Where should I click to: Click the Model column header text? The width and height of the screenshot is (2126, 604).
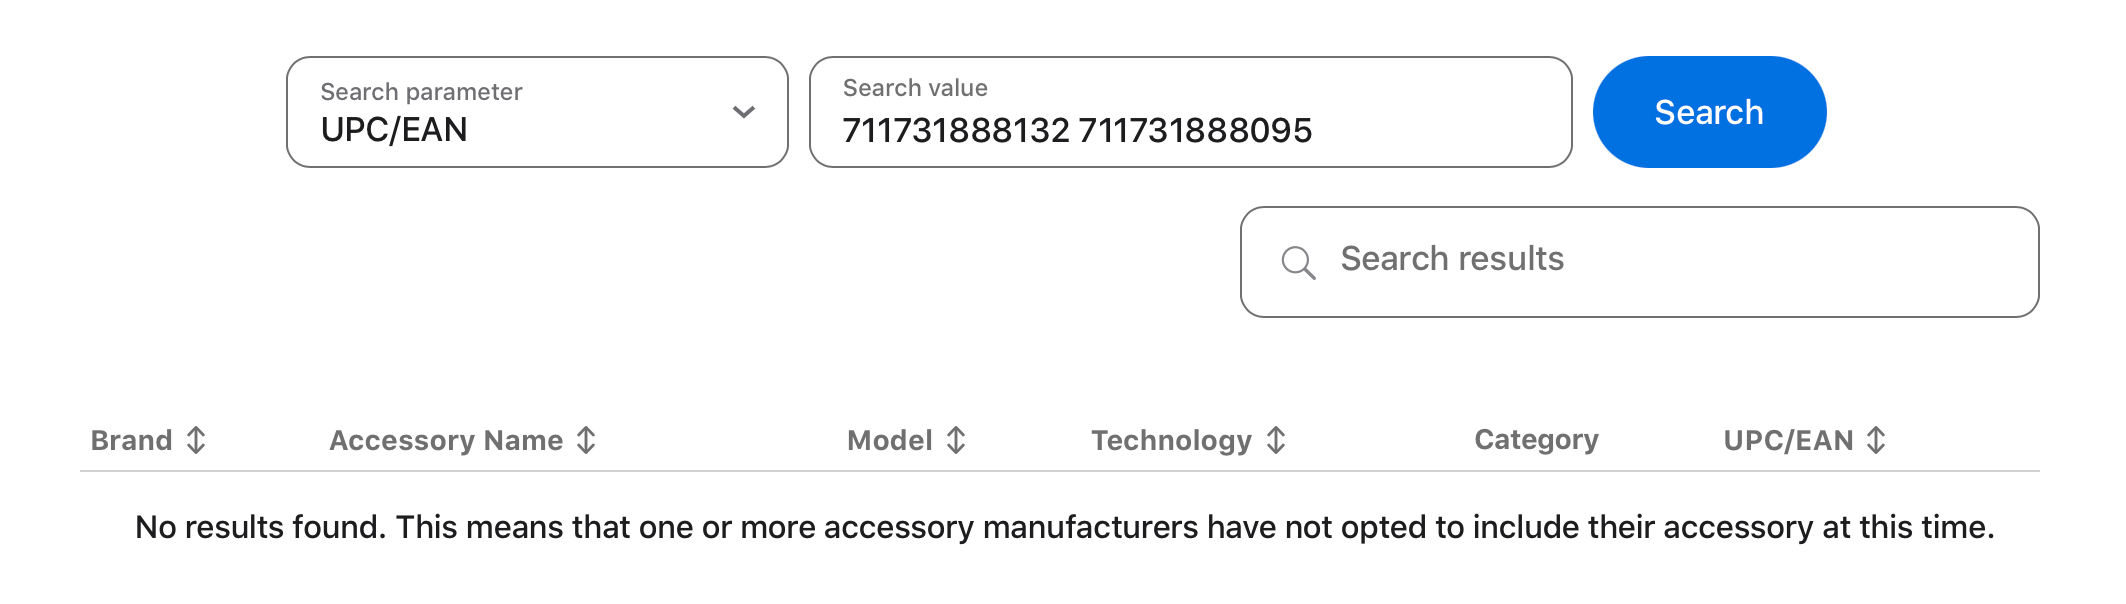pos(889,440)
